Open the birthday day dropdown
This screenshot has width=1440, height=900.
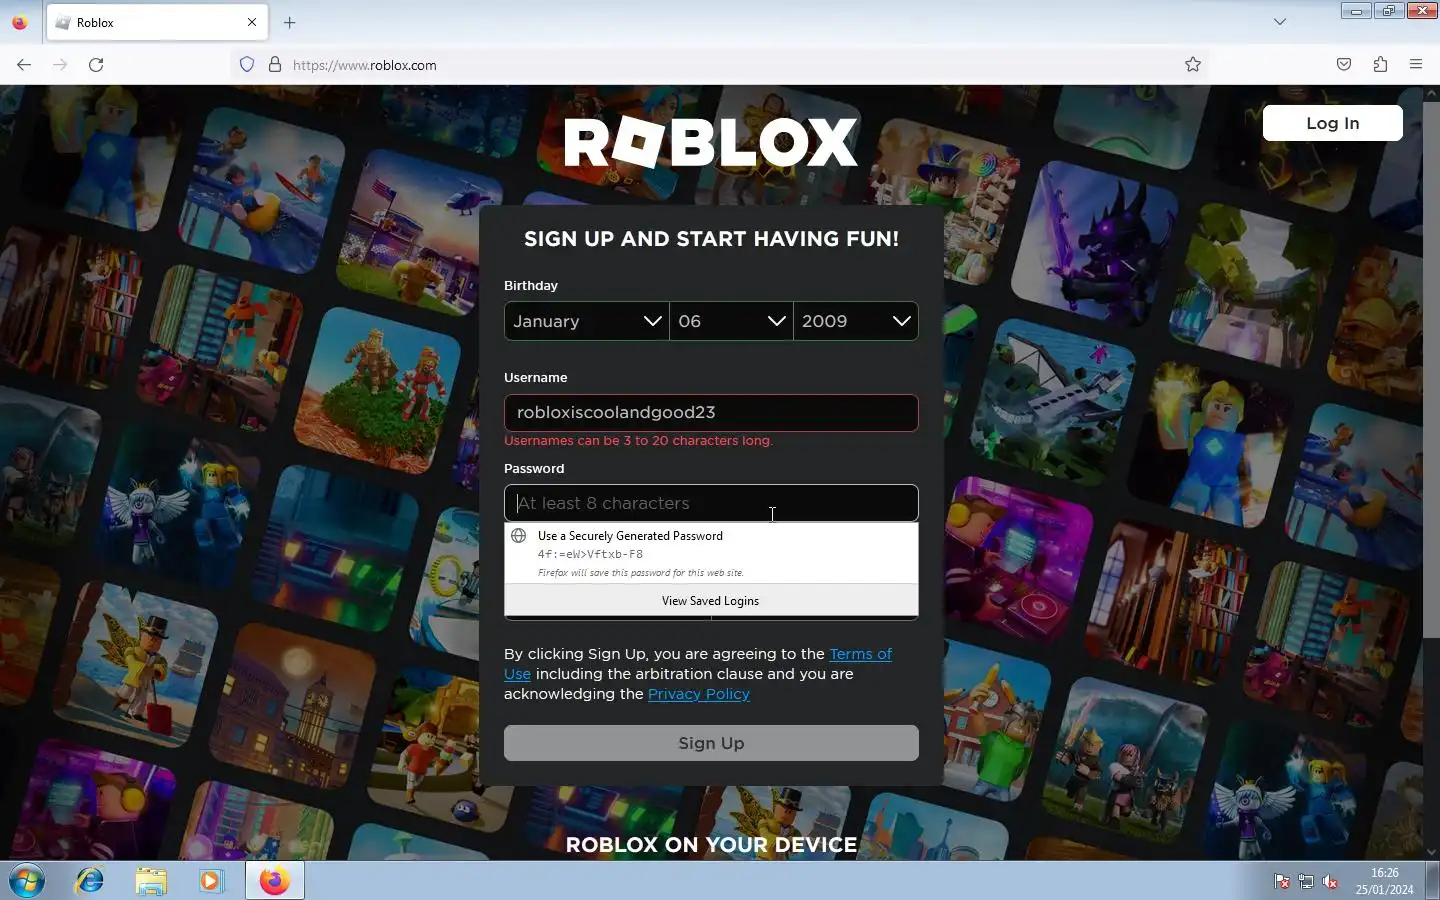(731, 321)
